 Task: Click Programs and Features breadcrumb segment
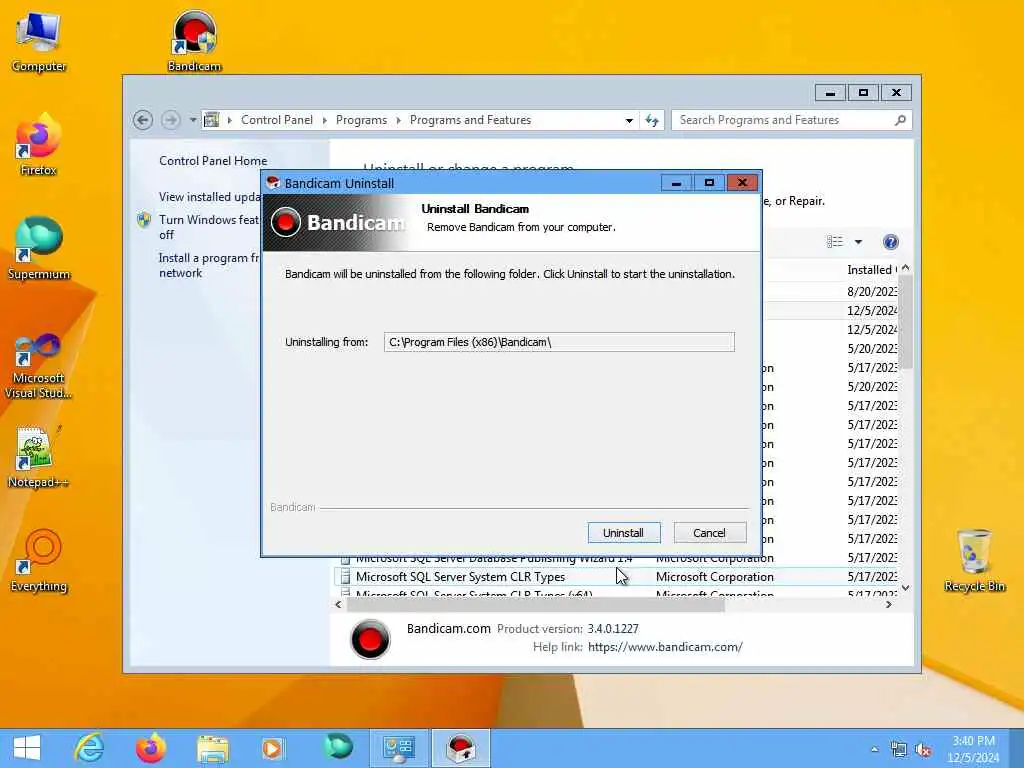[x=471, y=120]
